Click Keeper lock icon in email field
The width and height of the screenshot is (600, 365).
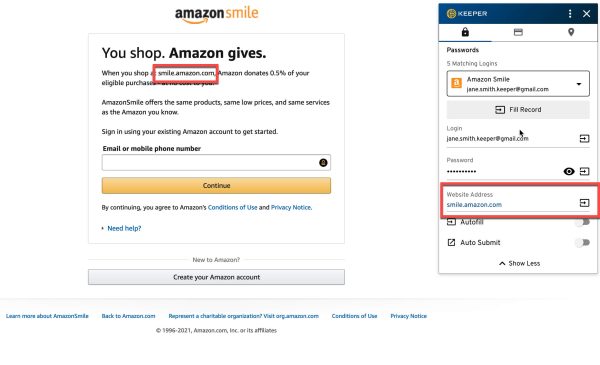click(x=323, y=163)
